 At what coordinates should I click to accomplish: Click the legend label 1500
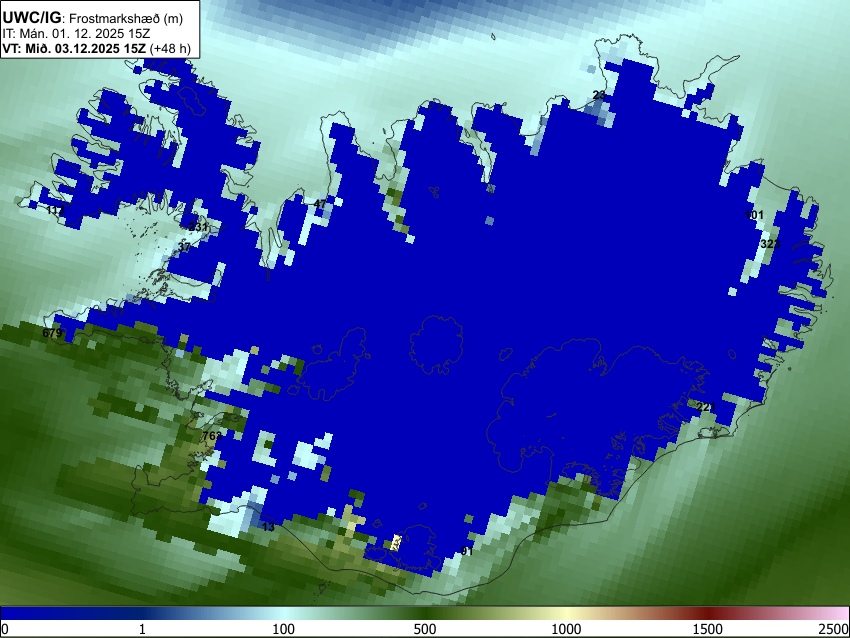coord(708,629)
